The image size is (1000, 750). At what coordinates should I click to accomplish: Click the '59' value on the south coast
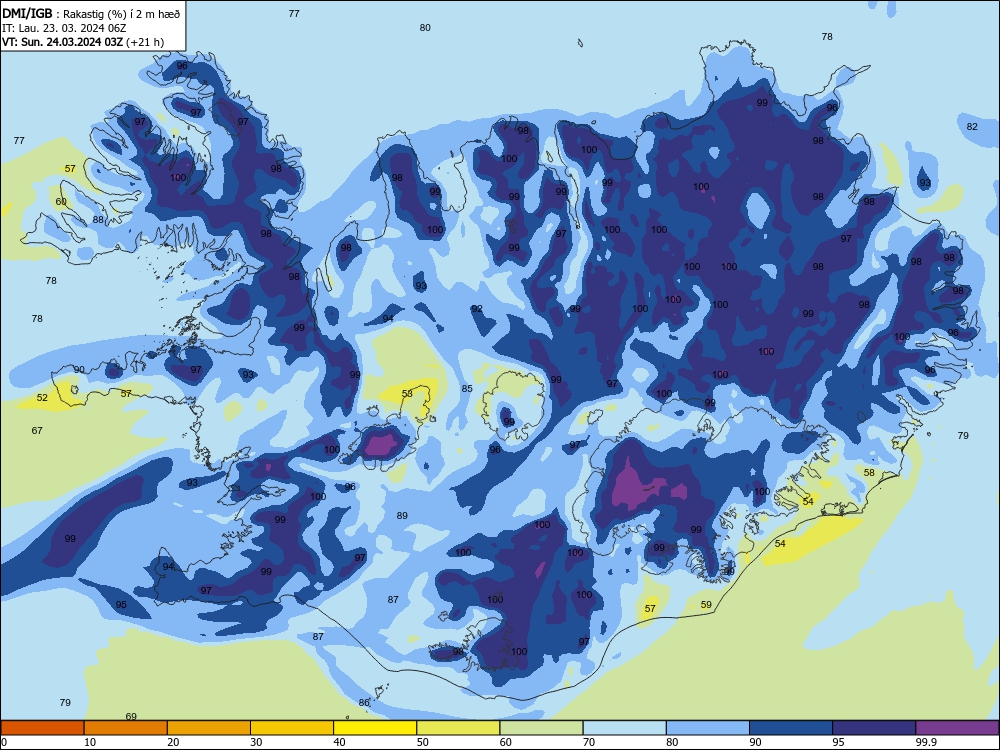pos(706,605)
